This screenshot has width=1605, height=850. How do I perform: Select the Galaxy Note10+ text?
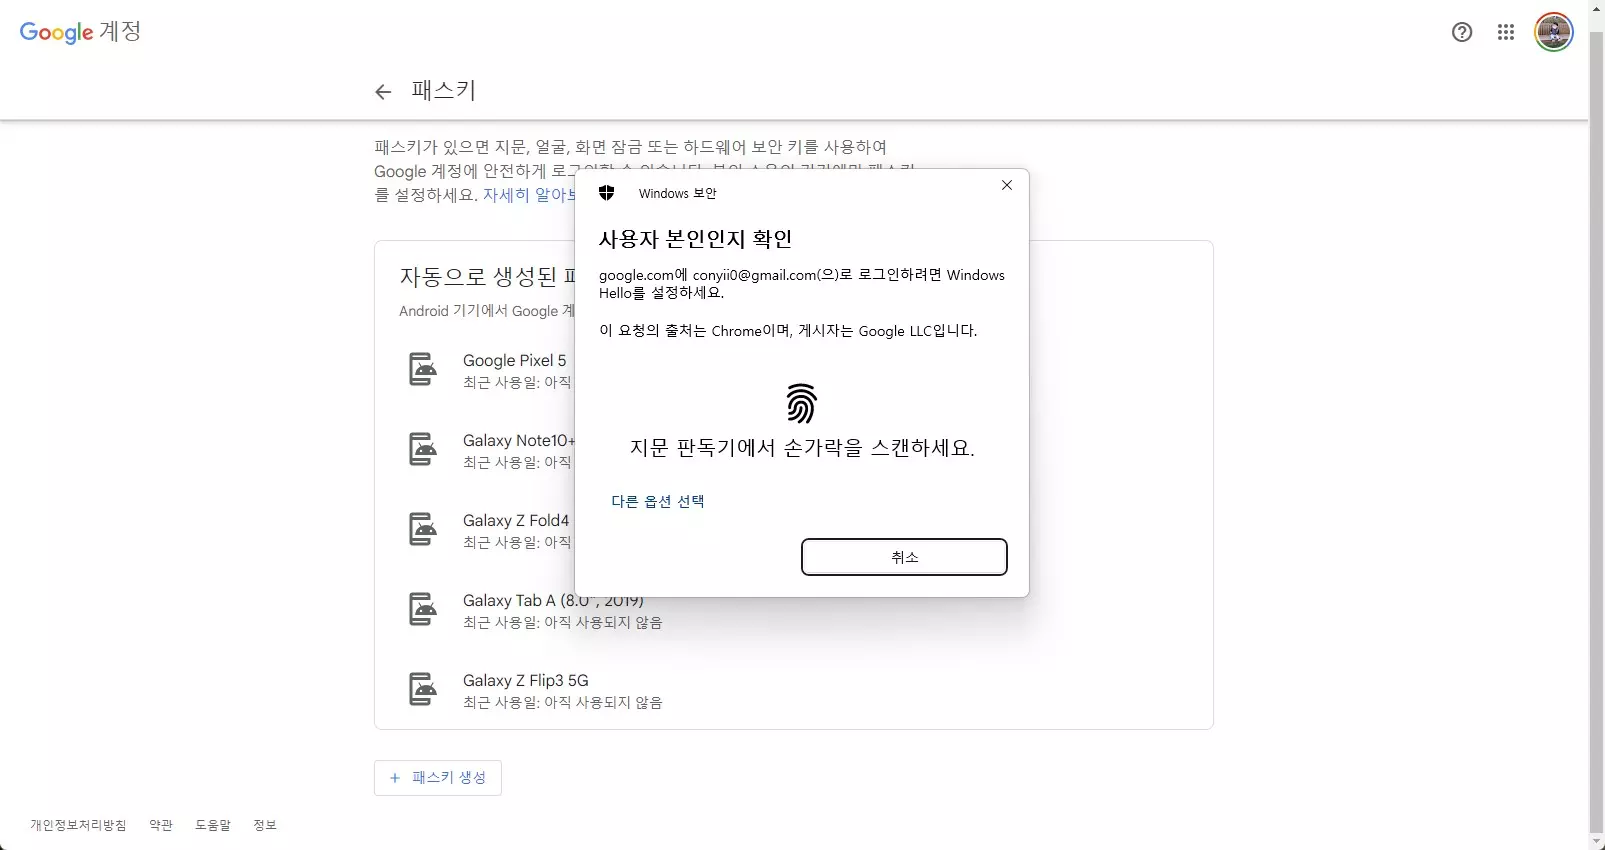519,440
